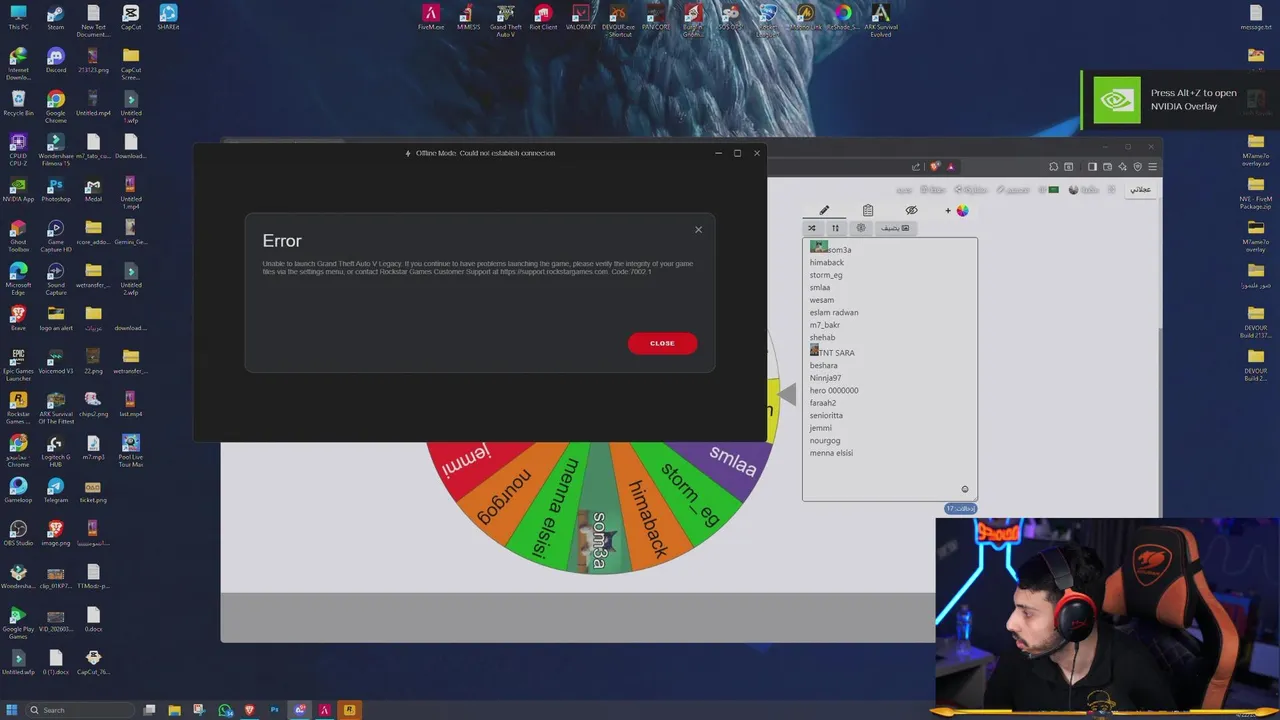Select the entry 'menna elsisi' in the list

(831, 453)
